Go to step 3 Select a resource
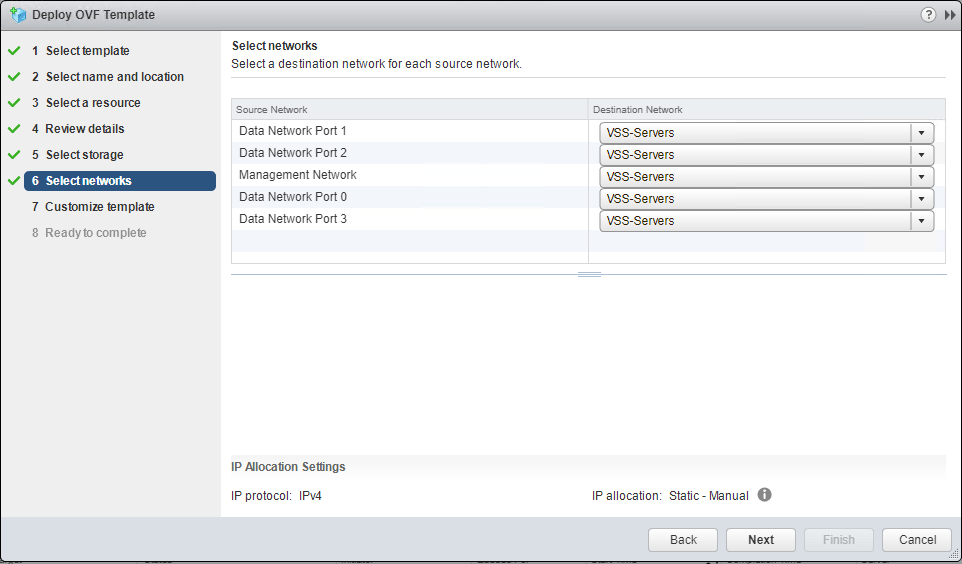 pos(93,103)
